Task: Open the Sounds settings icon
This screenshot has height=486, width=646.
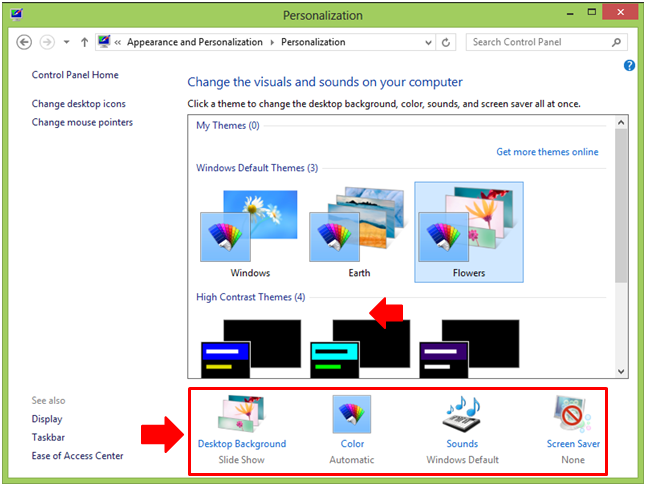Action: [462, 415]
